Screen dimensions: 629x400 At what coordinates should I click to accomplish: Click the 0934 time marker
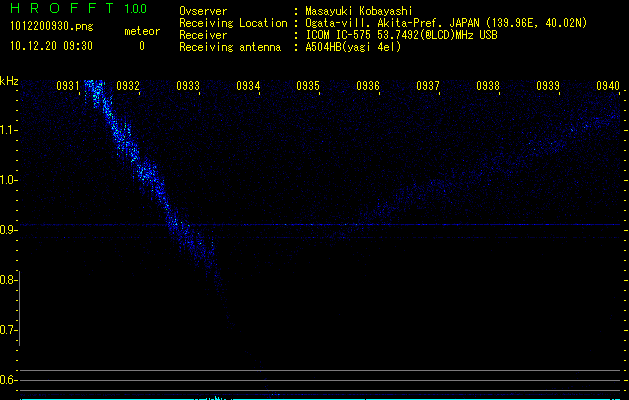[248, 86]
